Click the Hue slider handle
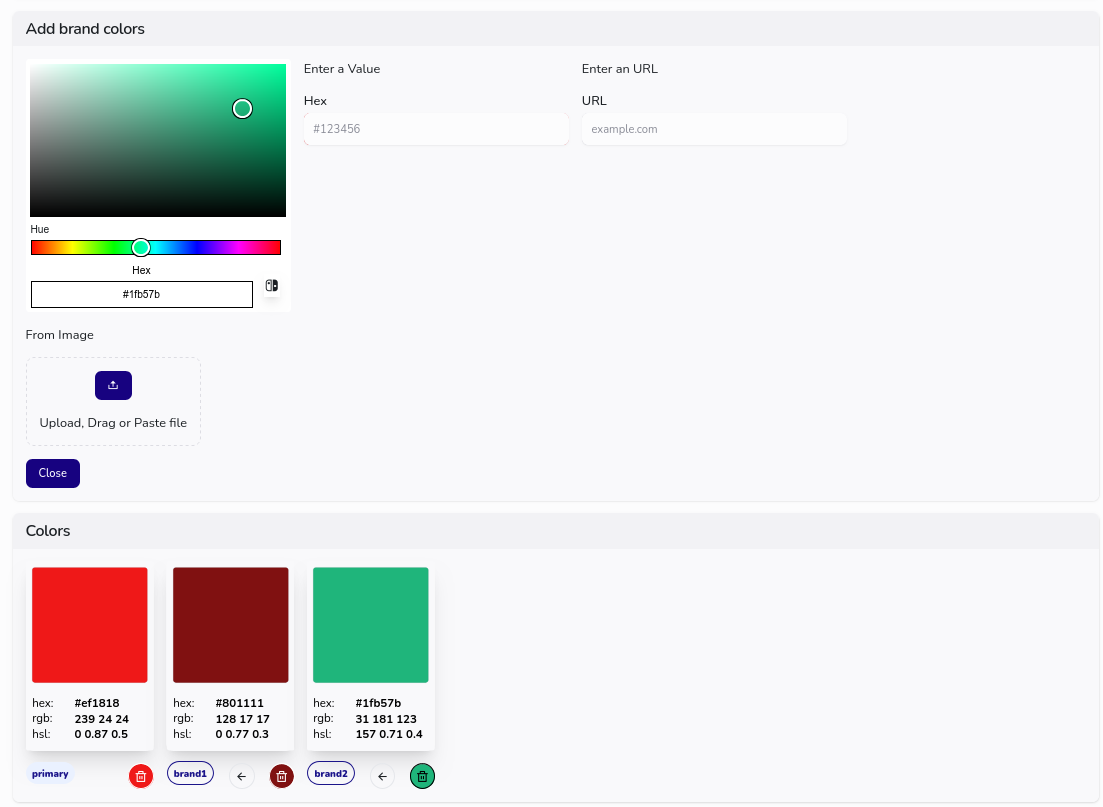The image size is (1103, 807). [141, 247]
